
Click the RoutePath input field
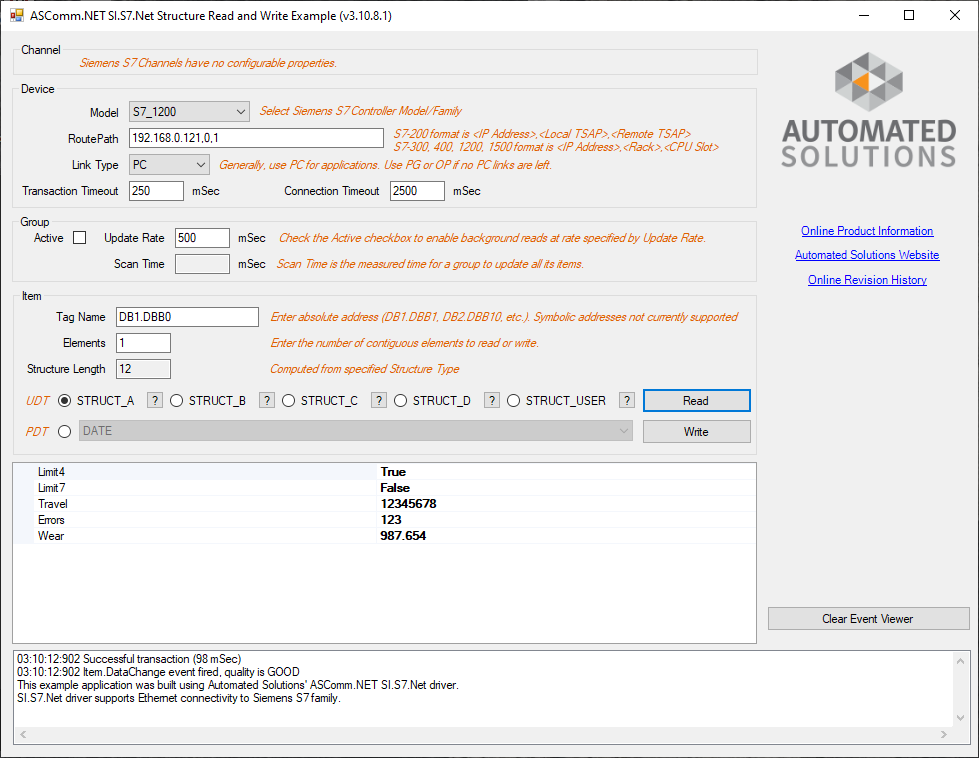point(255,138)
